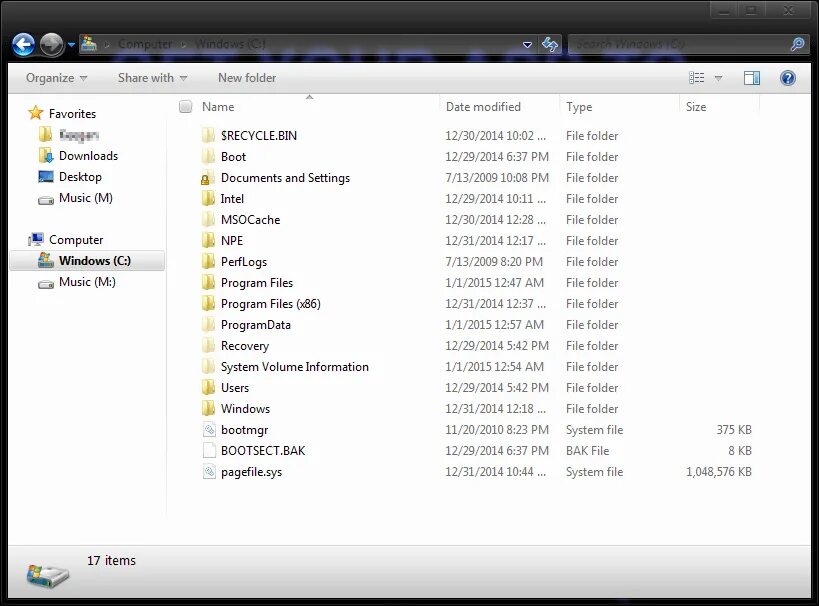The image size is (819, 606).
Task: Tick the select-all checkbox in header
Action: [x=185, y=107]
